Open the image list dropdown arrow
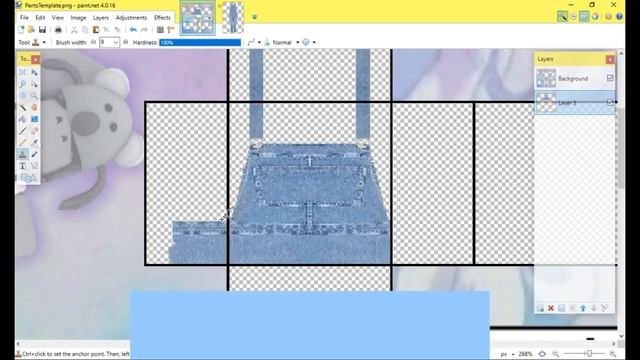Screen dimensions: 640x360 click(254, 17)
